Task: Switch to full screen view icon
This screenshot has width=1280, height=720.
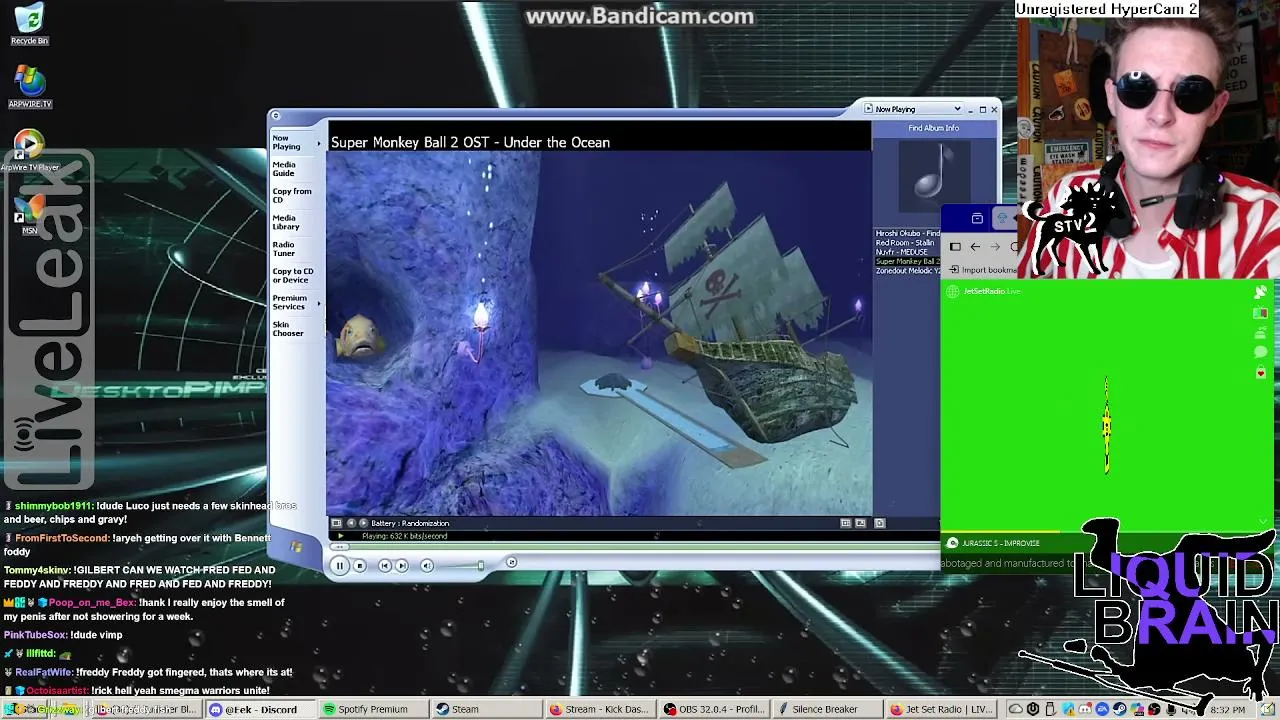Action: point(880,523)
